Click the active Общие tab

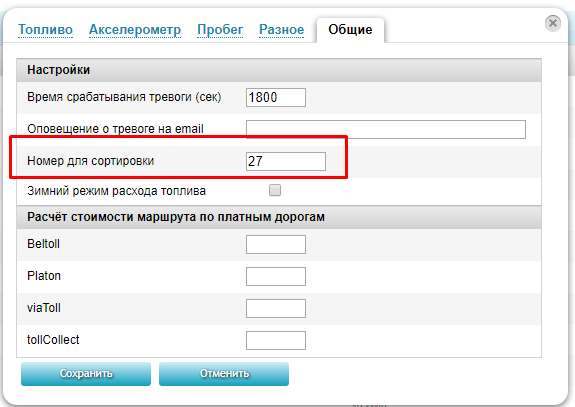pos(350,30)
